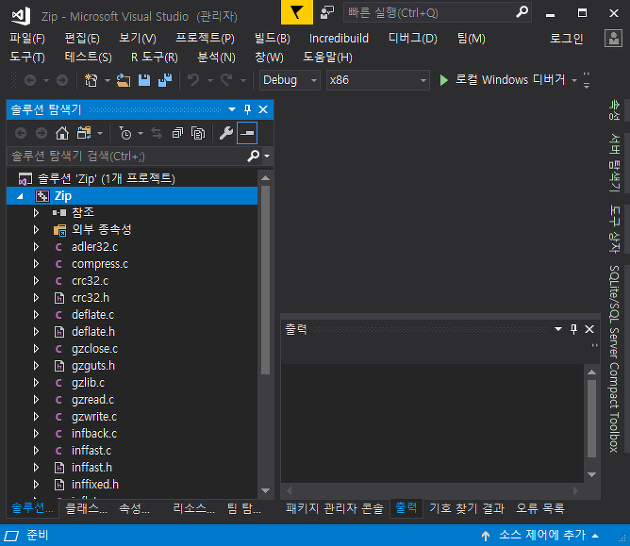Click Sync with Active Document icon
This screenshot has width=630, height=546.
(156, 133)
